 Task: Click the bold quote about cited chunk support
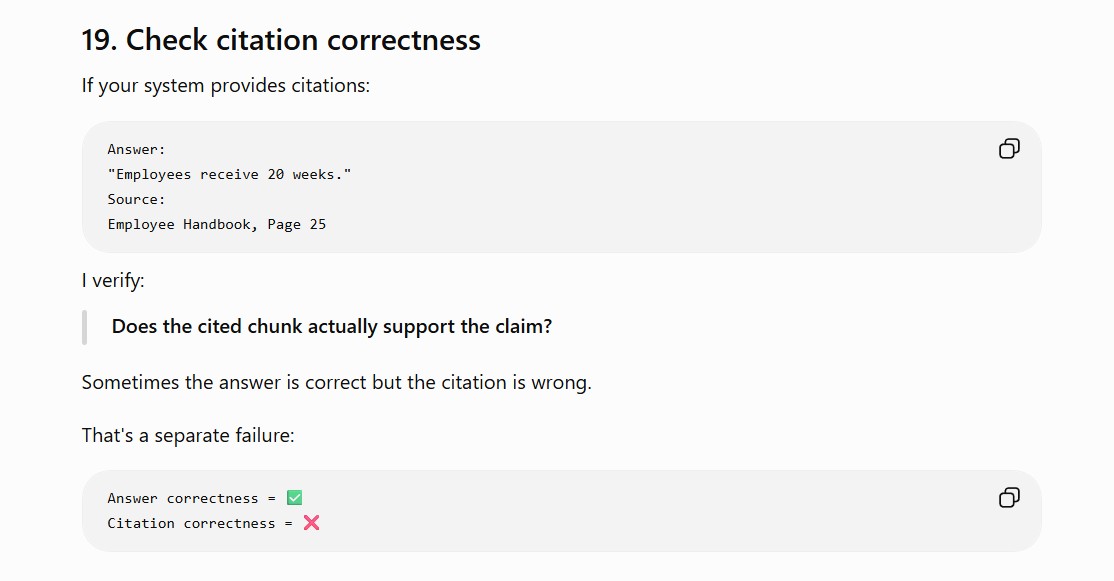[x=332, y=327]
